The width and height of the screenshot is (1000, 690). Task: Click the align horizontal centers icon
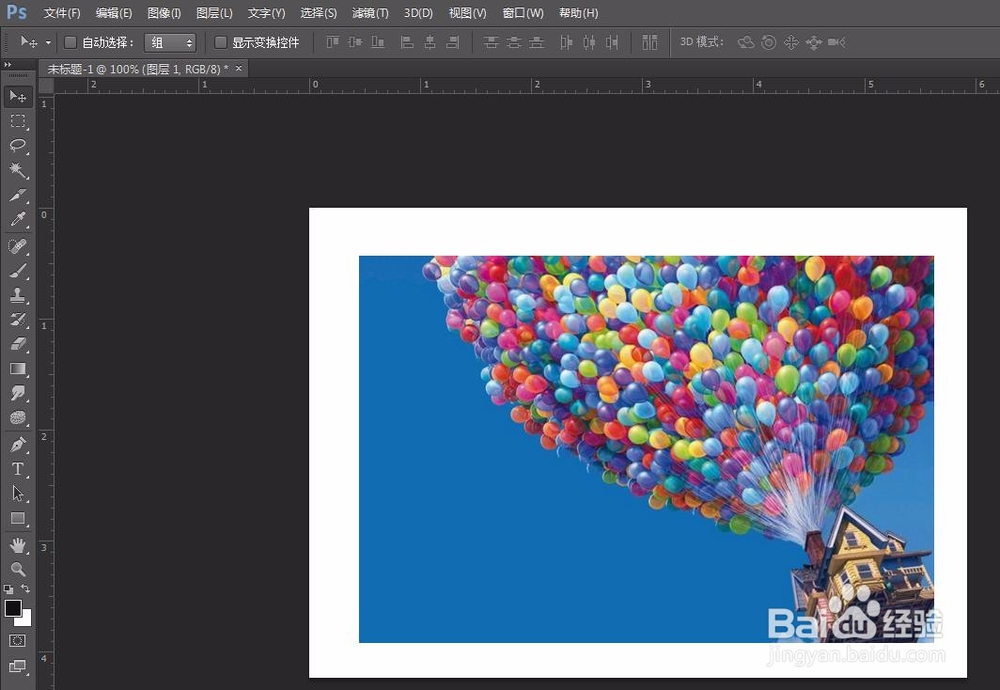430,43
